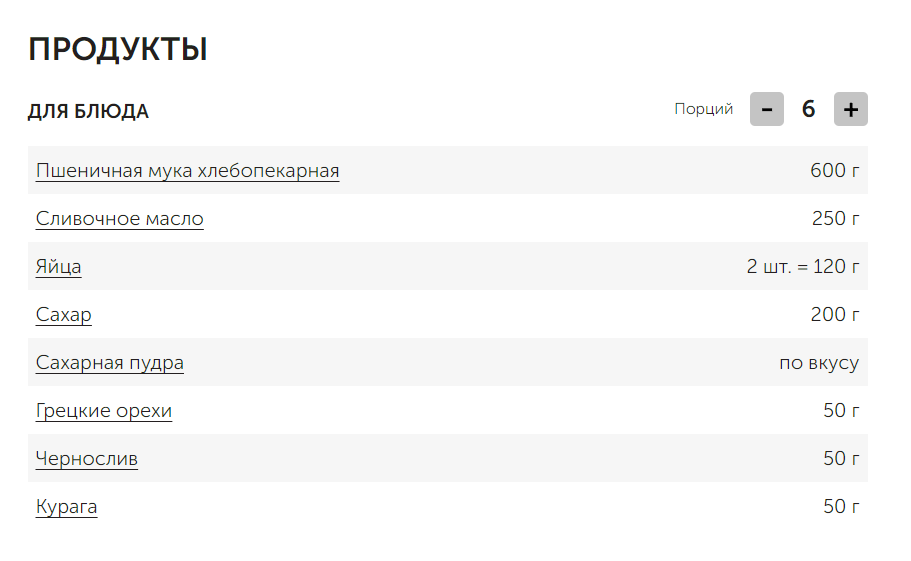Open the Чернослив ingredient link

(x=87, y=459)
